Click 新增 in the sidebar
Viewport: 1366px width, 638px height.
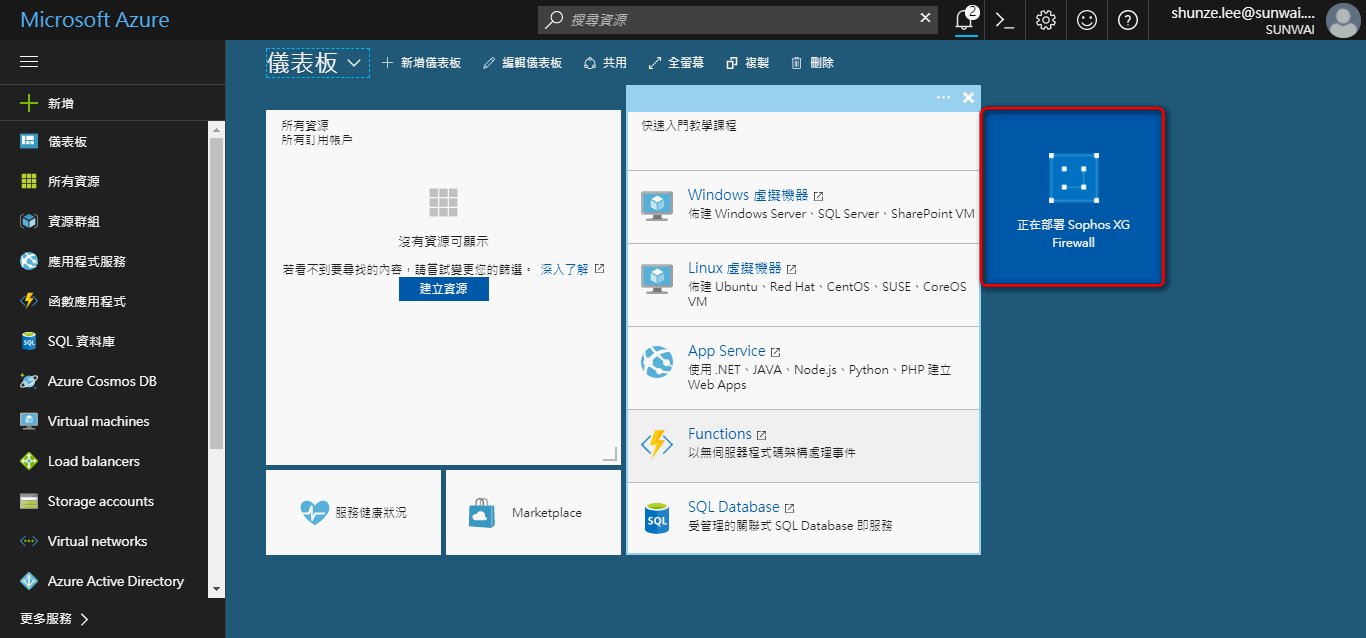coord(112,104)
